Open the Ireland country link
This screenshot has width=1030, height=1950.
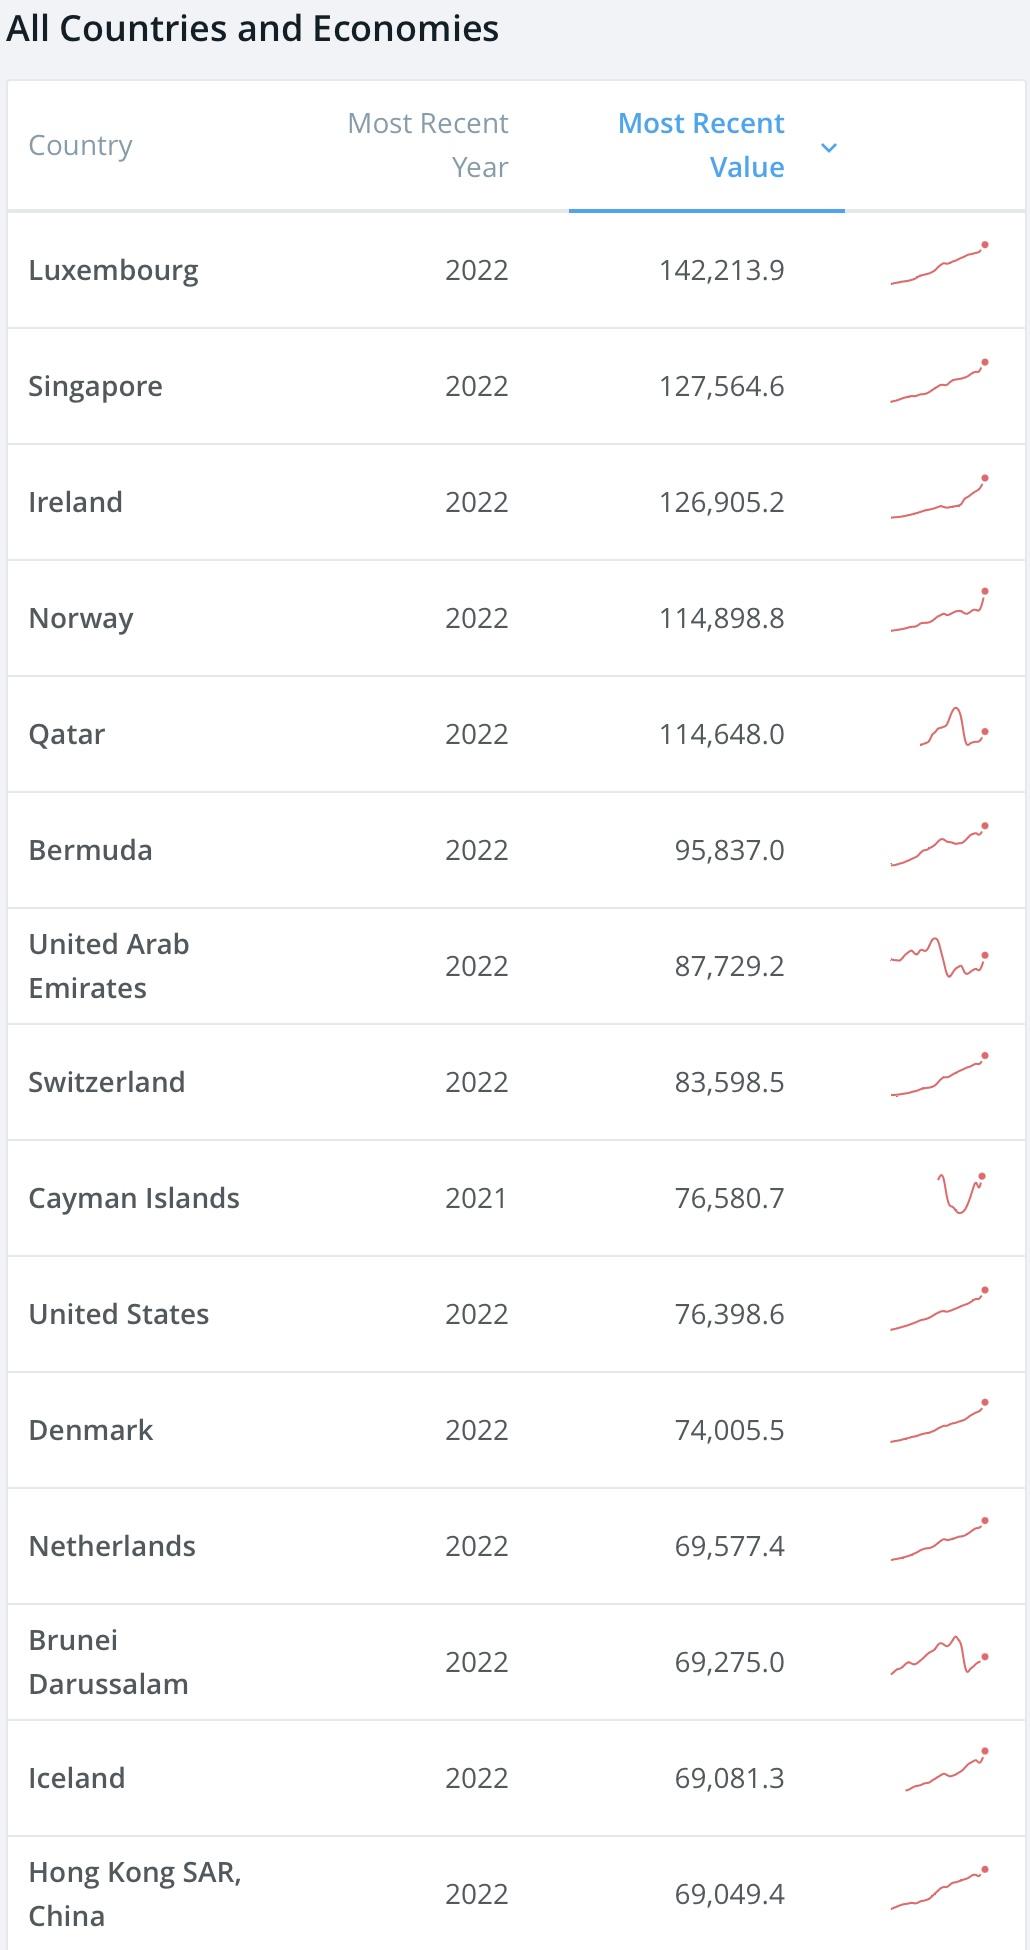[x=75, y=502]
